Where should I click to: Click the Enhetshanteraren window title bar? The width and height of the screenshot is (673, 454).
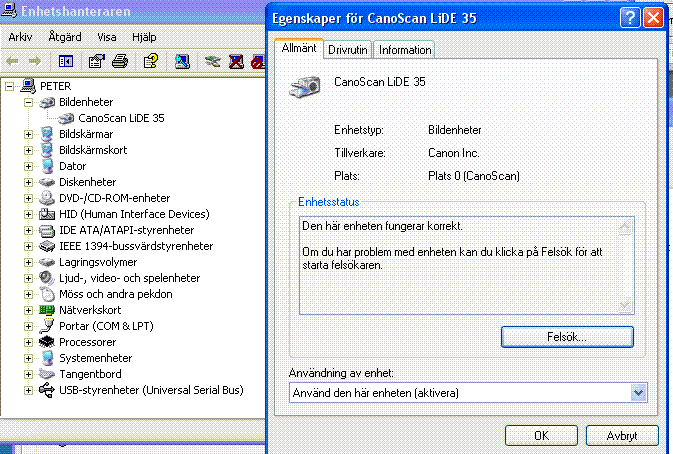click(x=133, y=12)
